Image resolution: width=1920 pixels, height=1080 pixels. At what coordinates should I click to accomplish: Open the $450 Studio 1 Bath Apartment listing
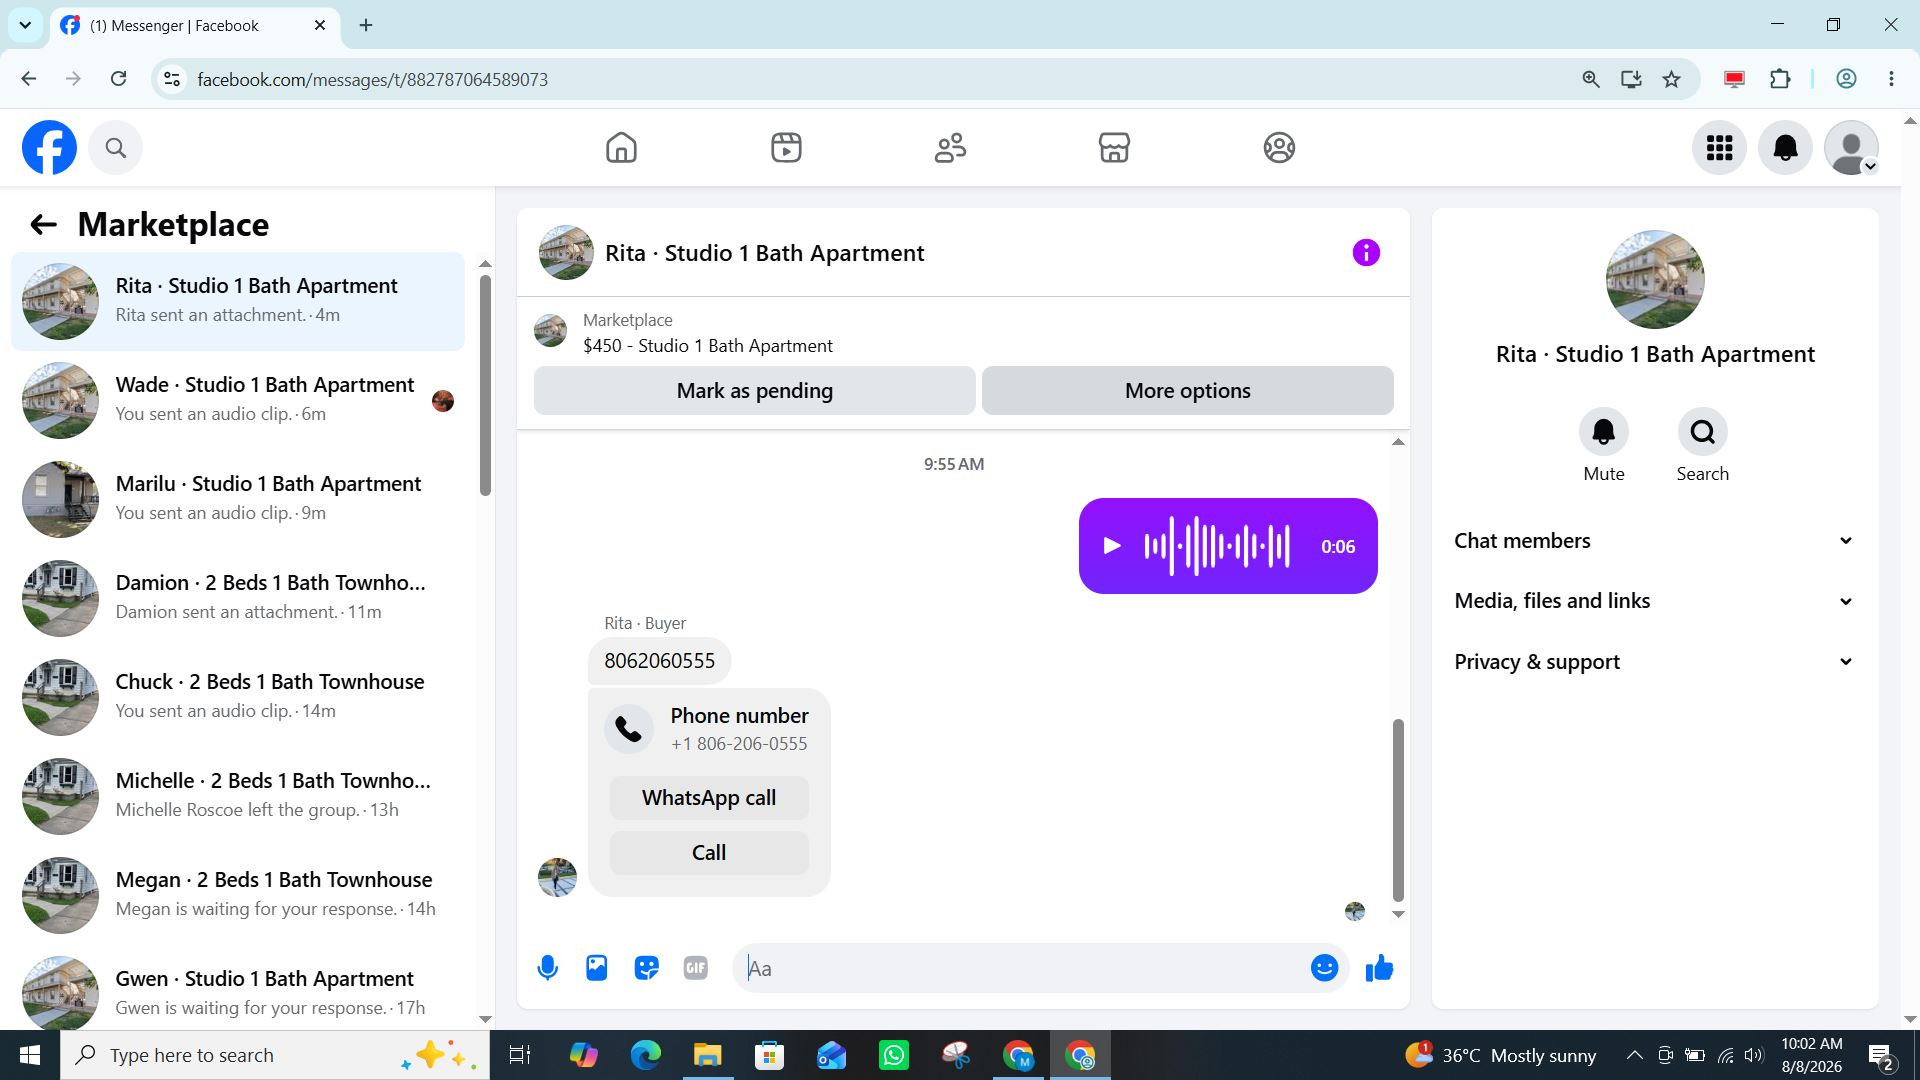(x=708, y=346)
